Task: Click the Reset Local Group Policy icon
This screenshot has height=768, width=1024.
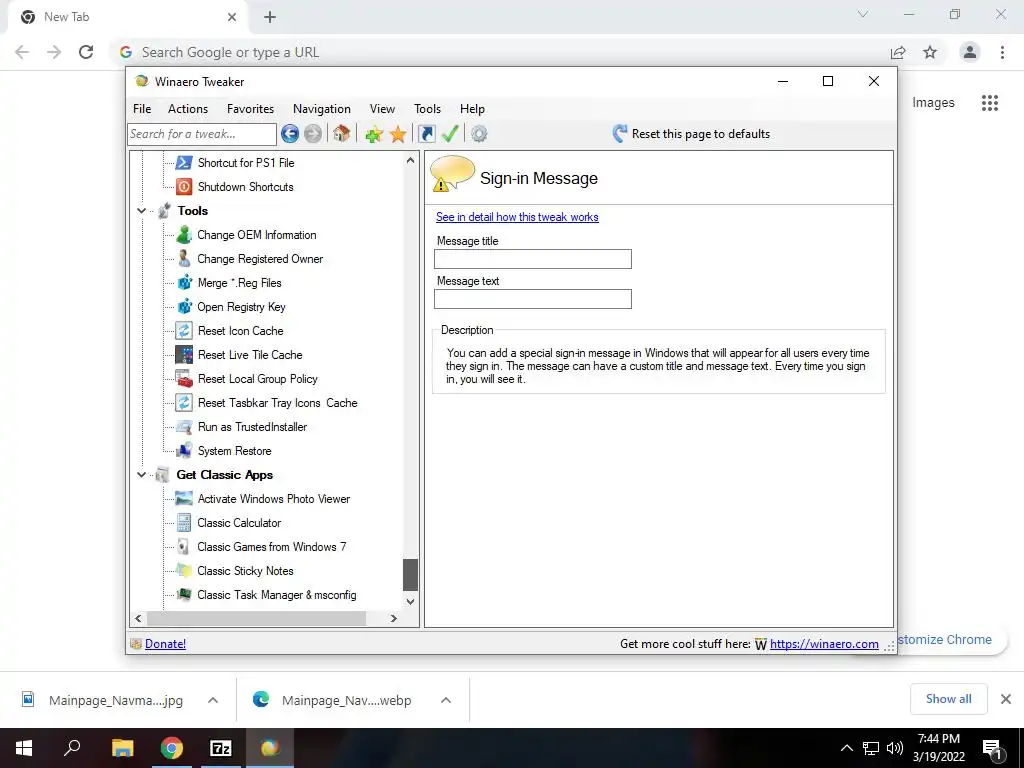Action: (184, 379)
